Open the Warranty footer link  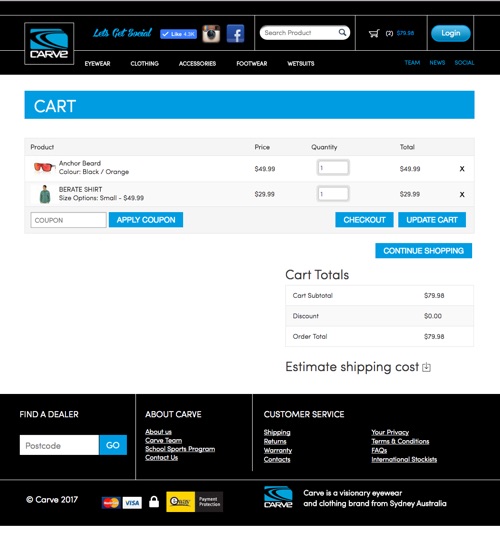click(278, 451)
